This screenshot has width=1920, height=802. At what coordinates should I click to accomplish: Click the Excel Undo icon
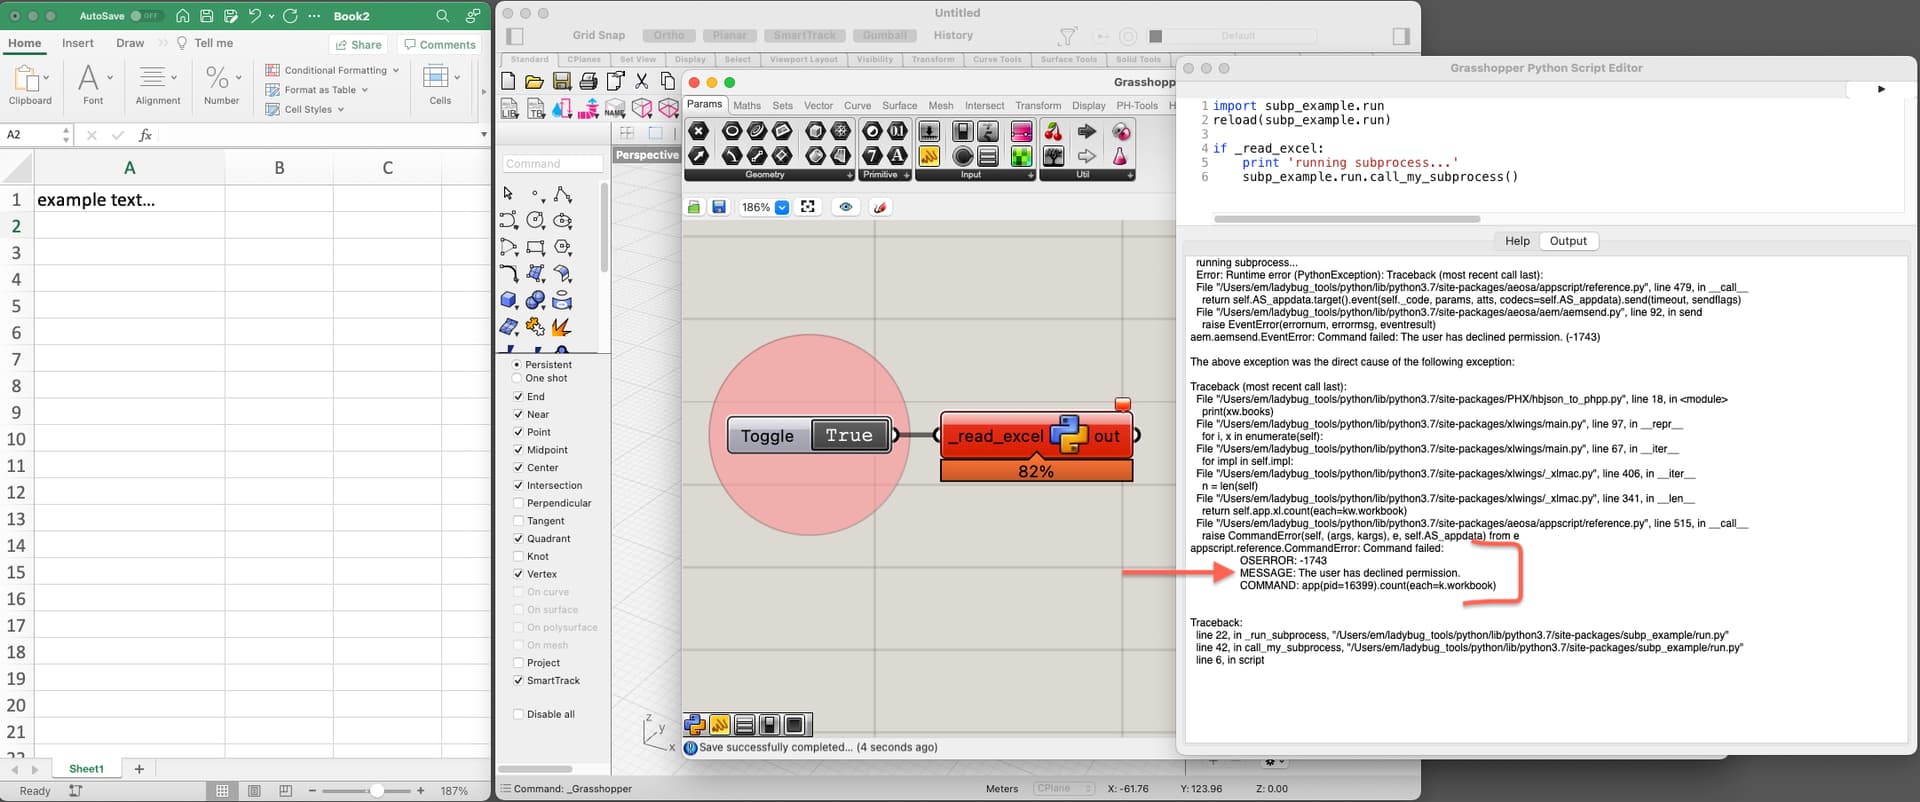(256, 16)
